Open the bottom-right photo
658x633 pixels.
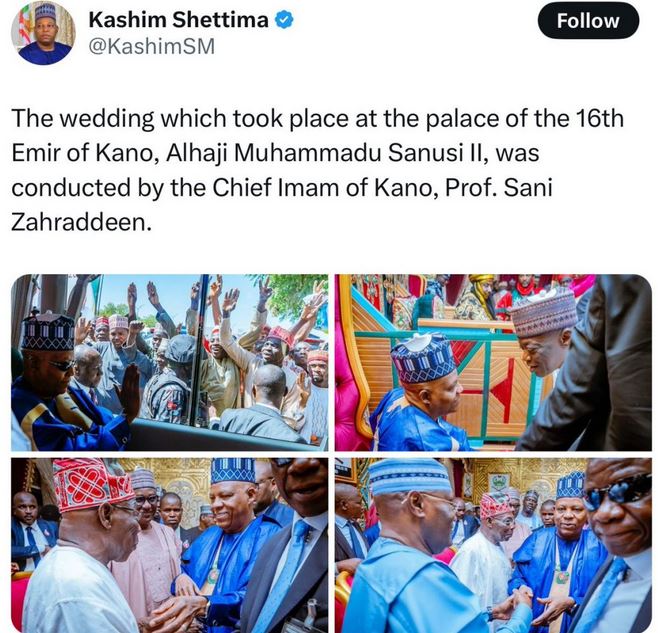pyautogui.click(x=493, y=545)
